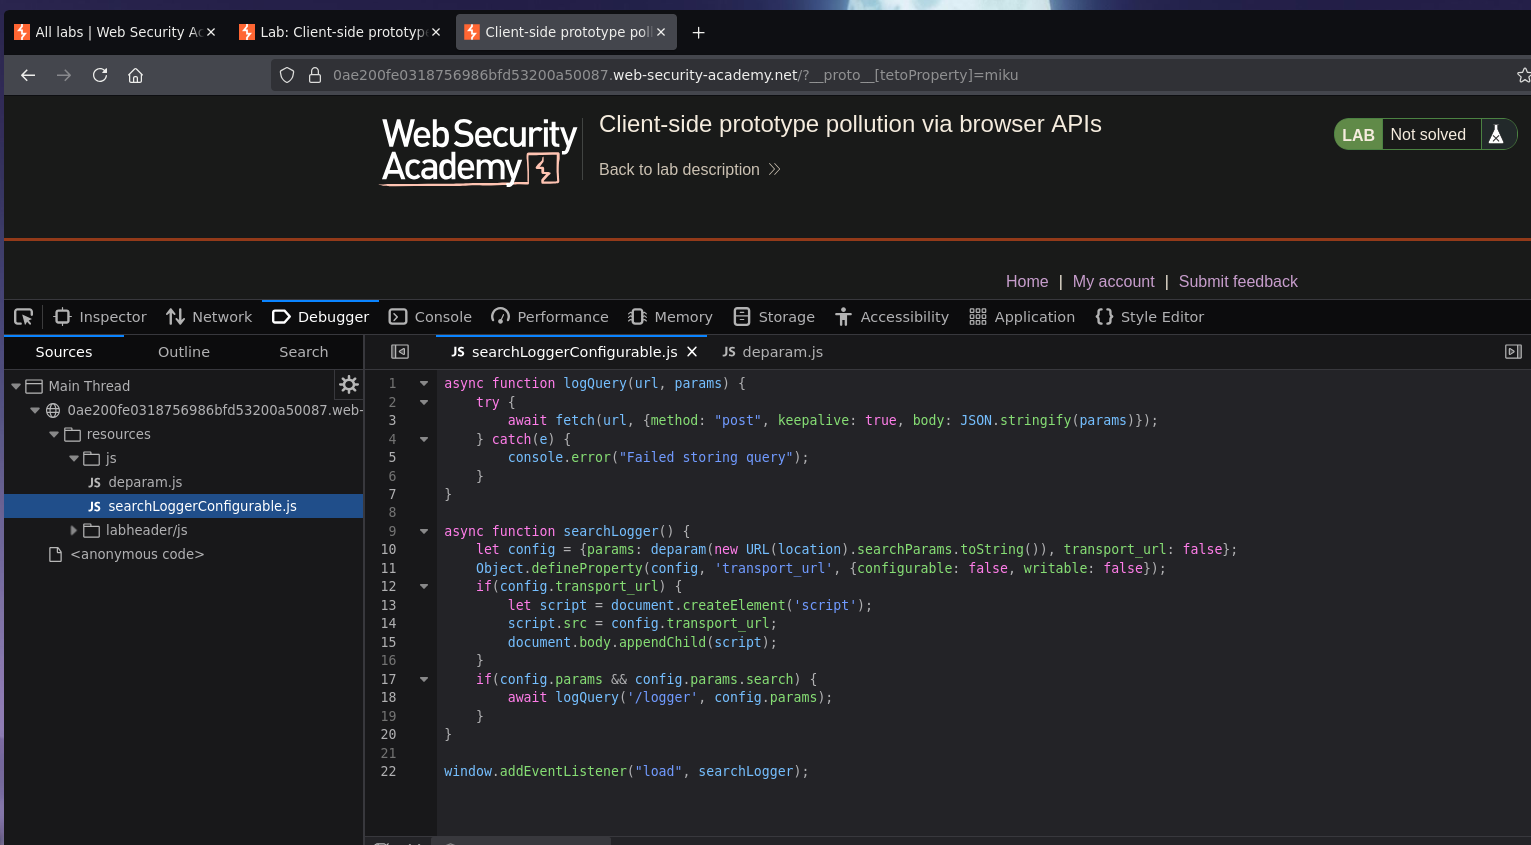This screenshot has width=1531, height=845.
Task: Fold the searchLogger function at line 9
Action: coord(424,531)
